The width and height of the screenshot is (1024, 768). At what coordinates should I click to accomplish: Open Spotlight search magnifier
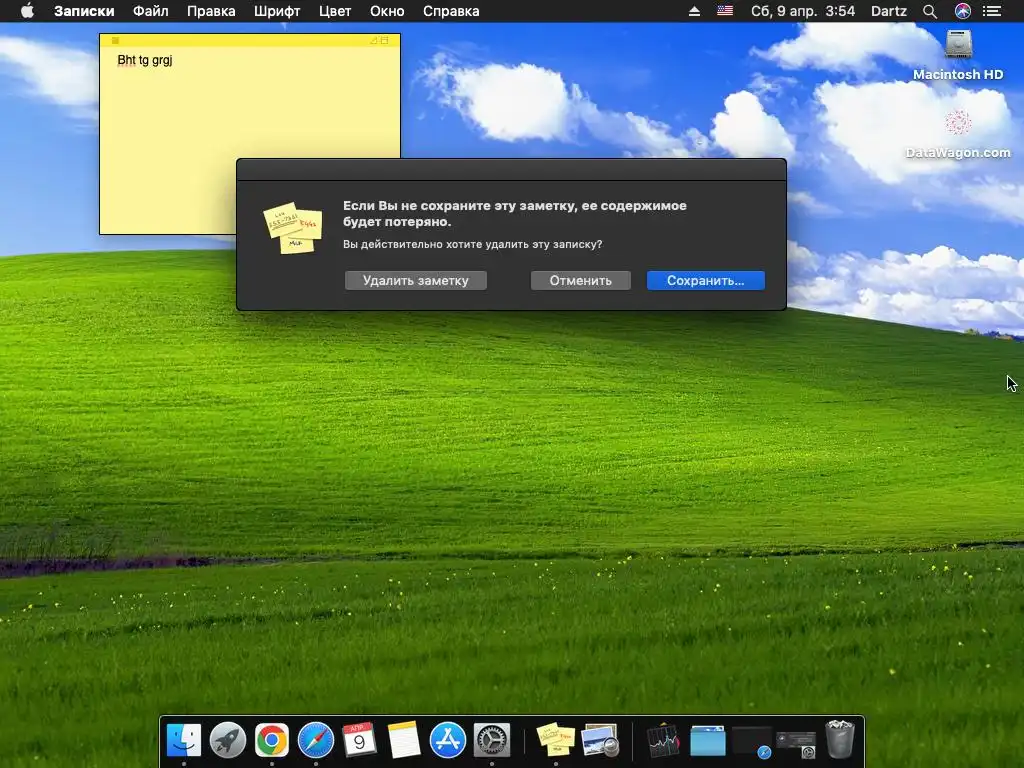click(x=930, y=11)
